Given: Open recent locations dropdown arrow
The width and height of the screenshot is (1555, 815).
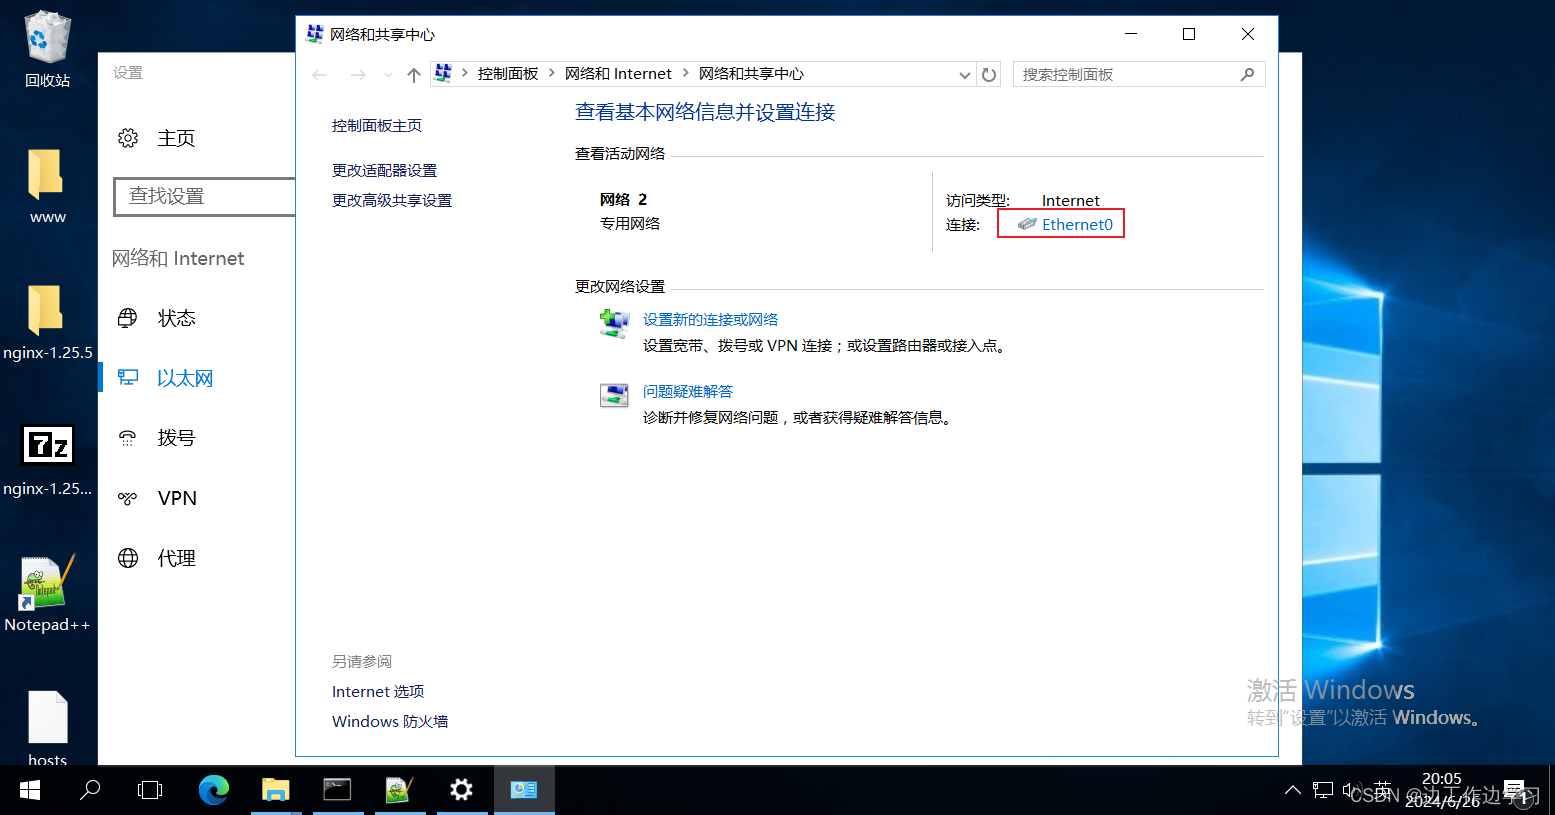Looking at the screenshot, I should (389, 74).
